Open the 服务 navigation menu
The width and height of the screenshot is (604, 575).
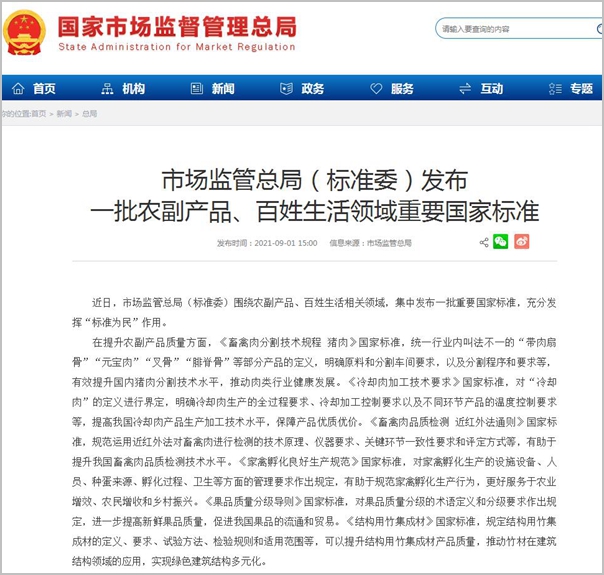[402, 89]
